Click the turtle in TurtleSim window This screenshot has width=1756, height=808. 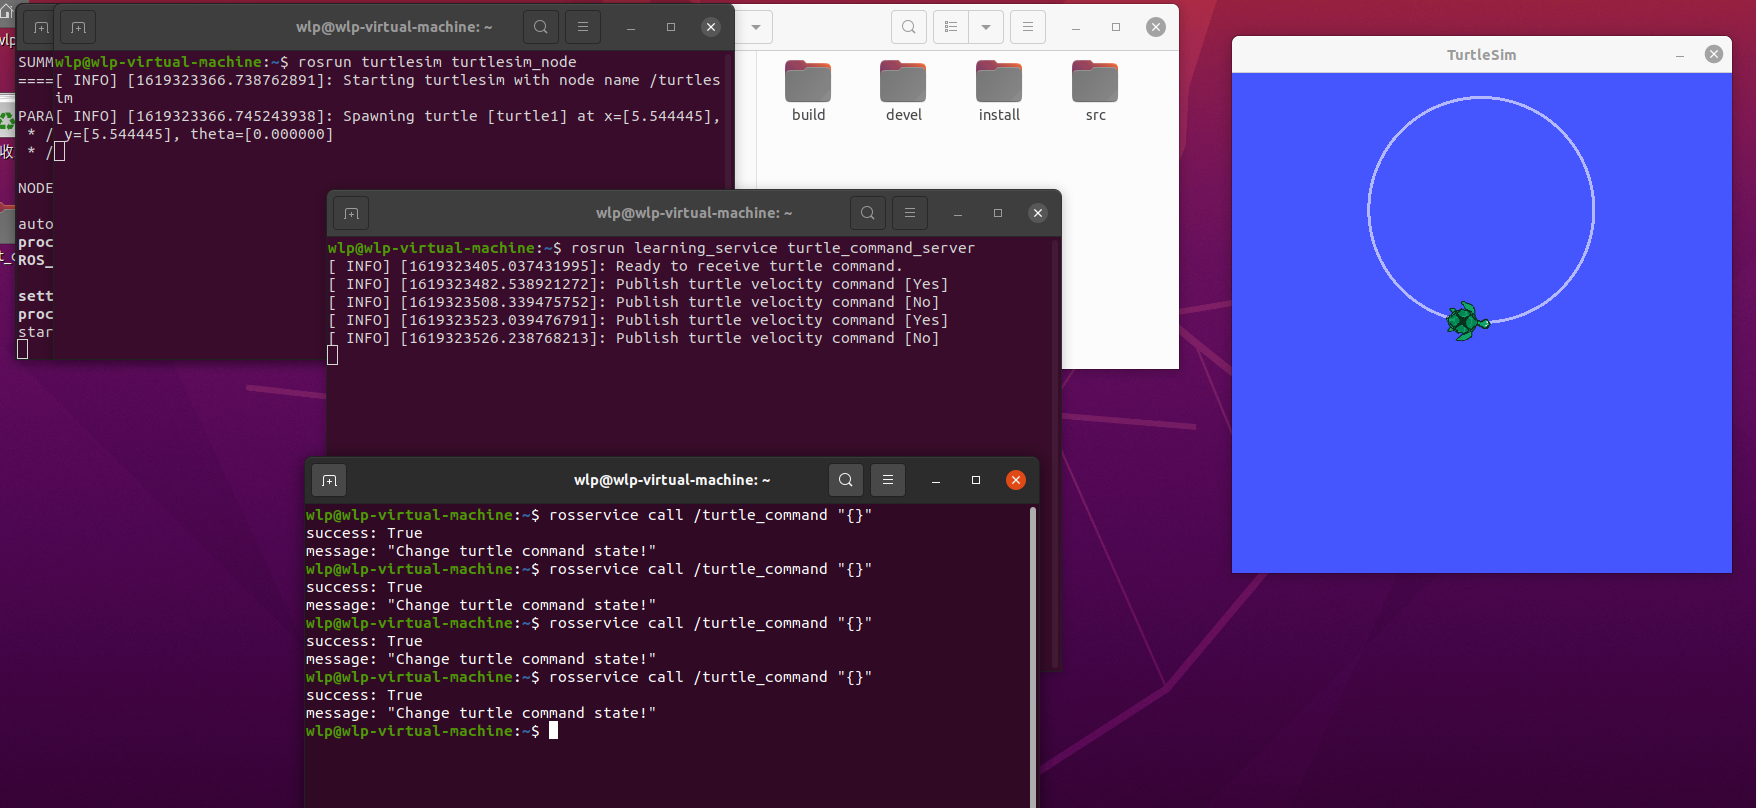(x=1467, y=321)
